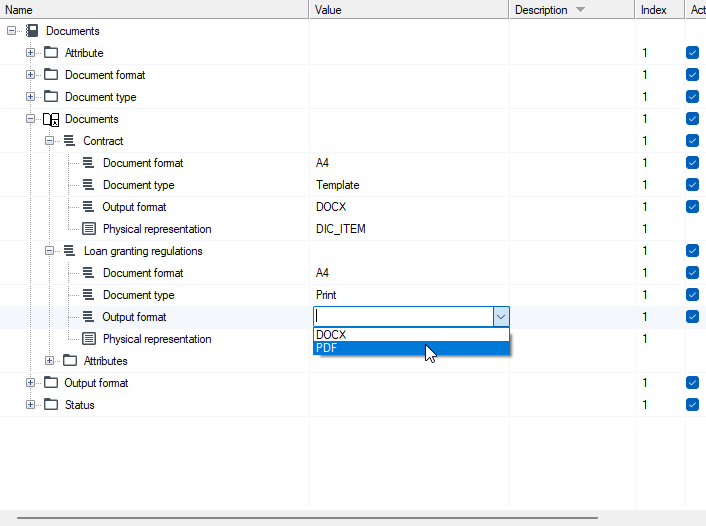Image resolution: width=706 pixels, height=526 pixels.
Task: Toggle Active checkbox for Loan granting regulations
Action: [x=692, y=250]
